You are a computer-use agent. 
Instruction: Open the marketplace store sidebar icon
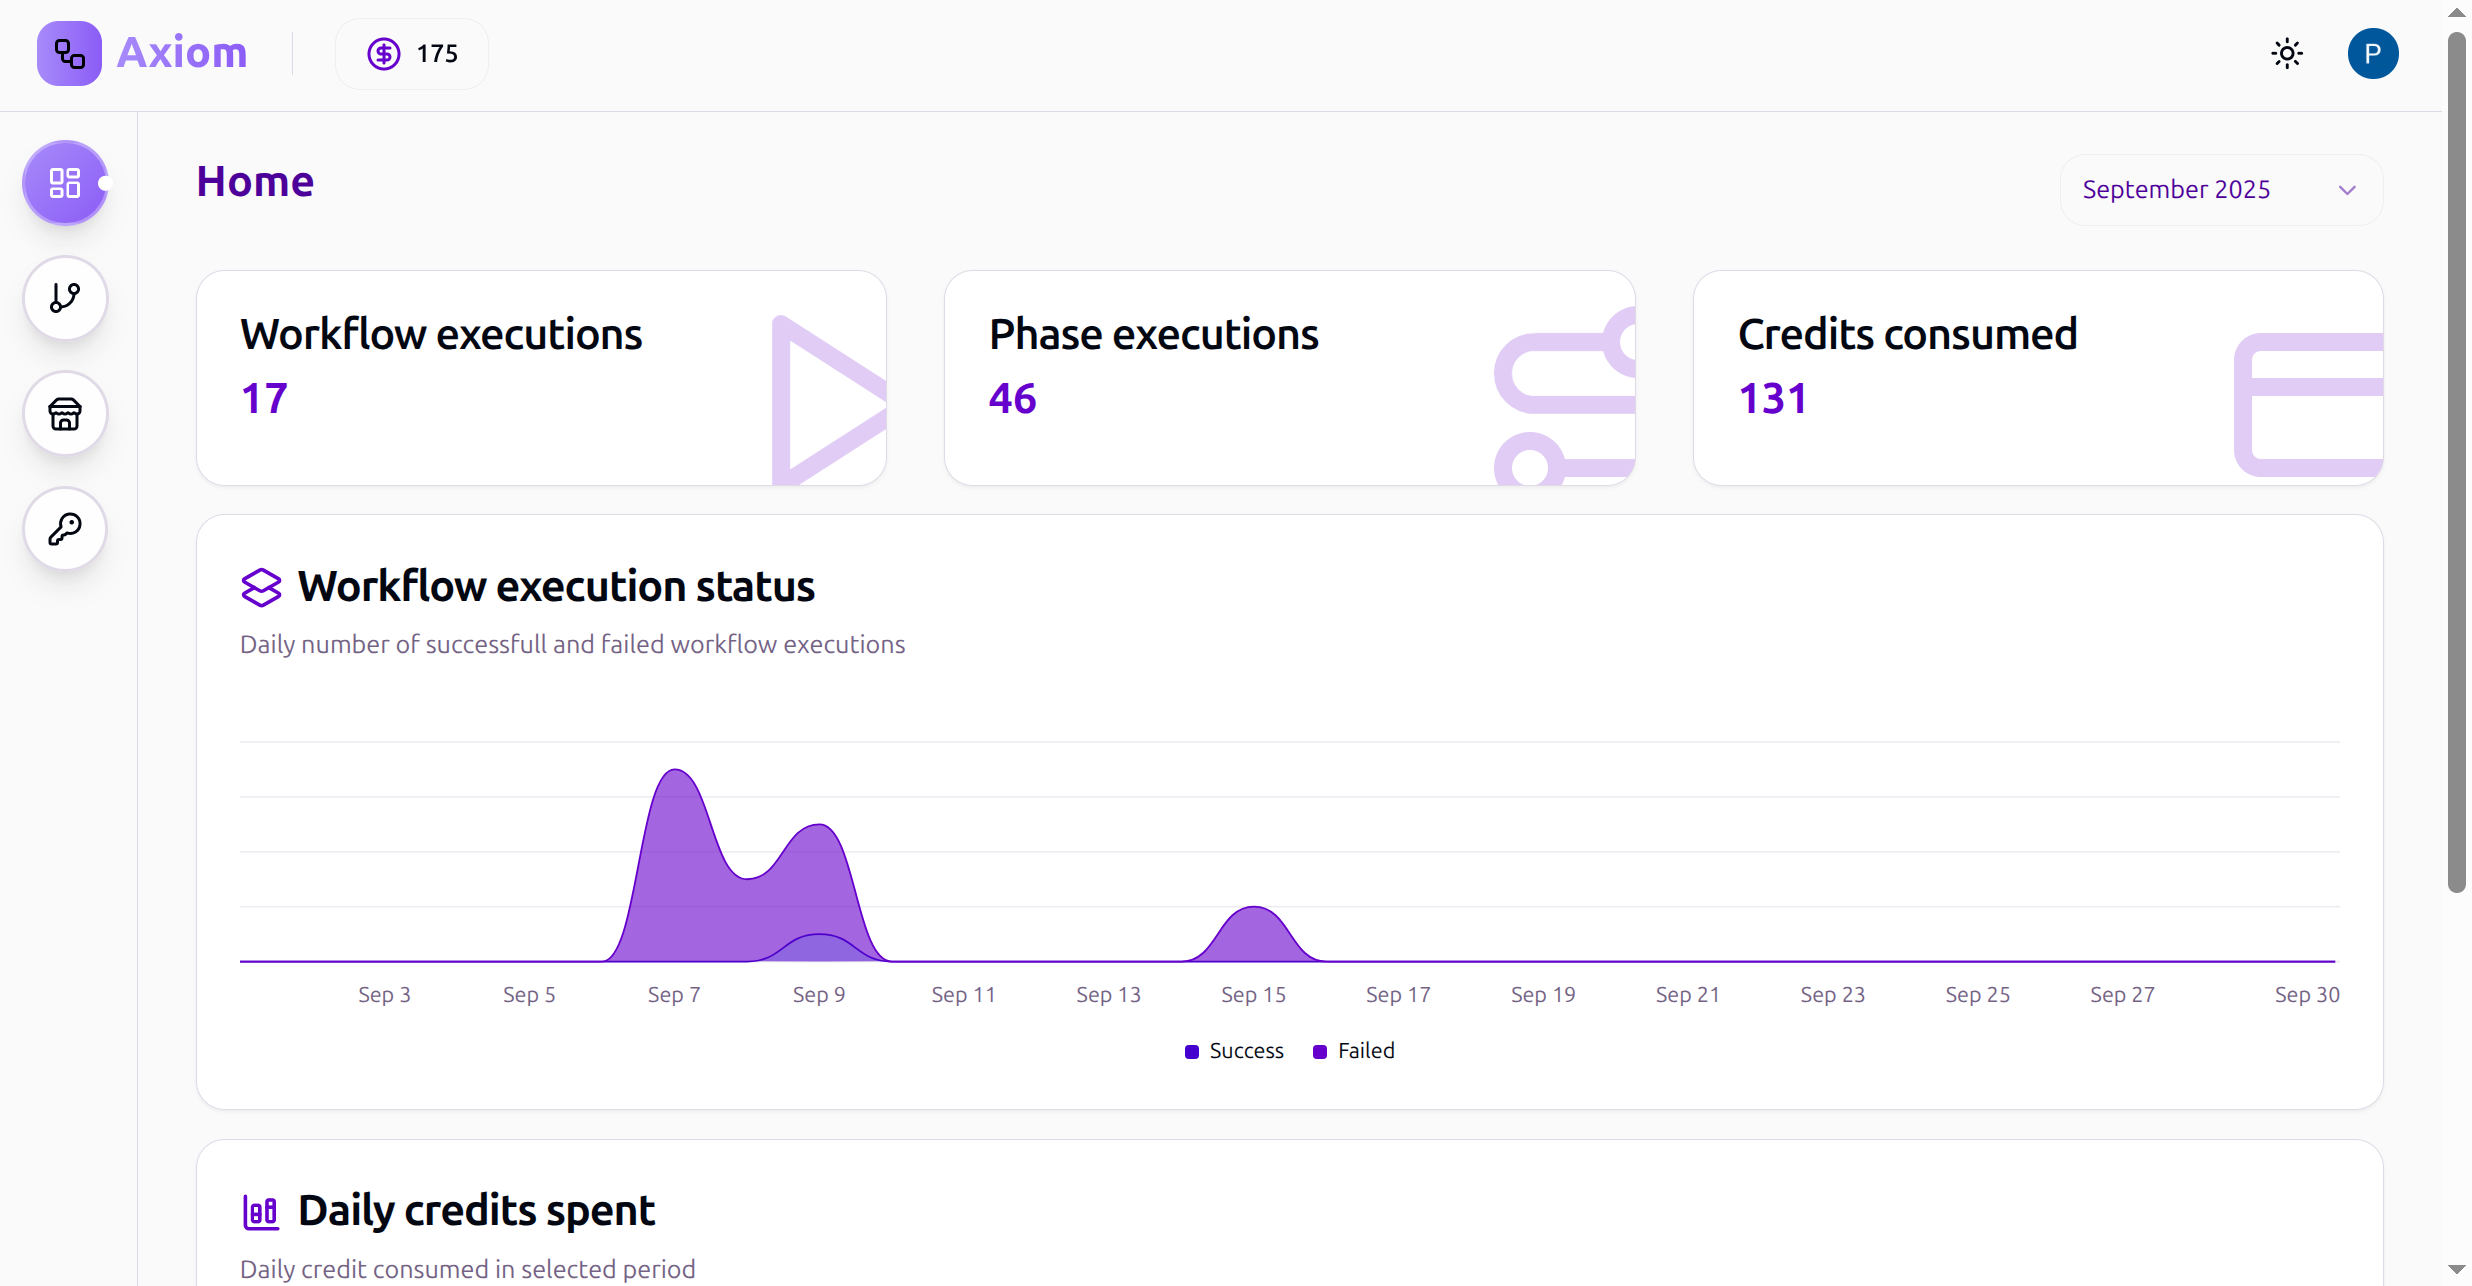pos(65,413)
